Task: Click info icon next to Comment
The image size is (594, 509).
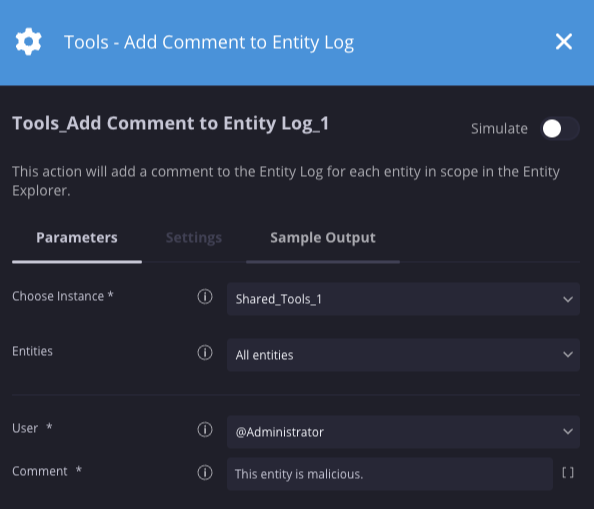Action: pyautogui.click(x=205, y=473)
